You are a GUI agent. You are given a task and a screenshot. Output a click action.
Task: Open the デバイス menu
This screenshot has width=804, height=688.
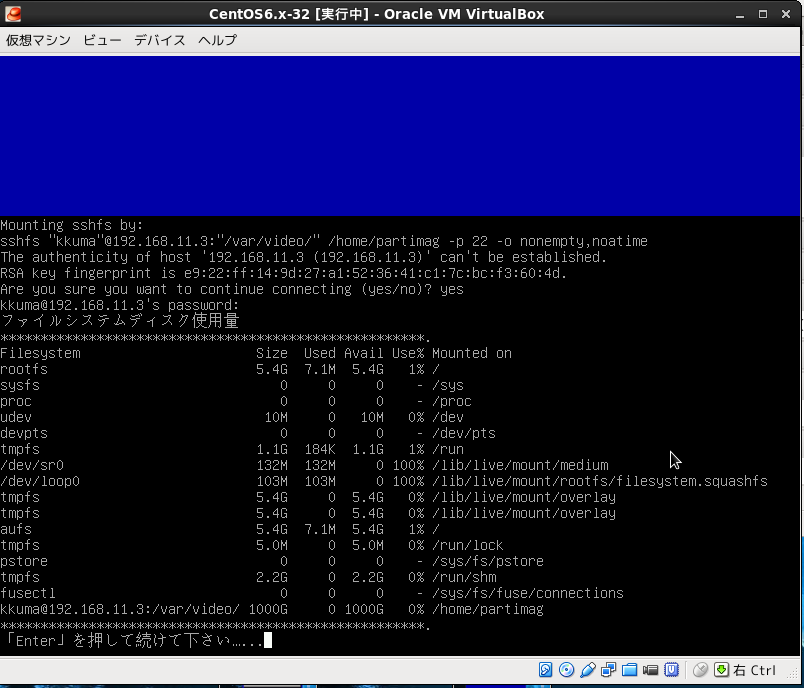[160, 40]
